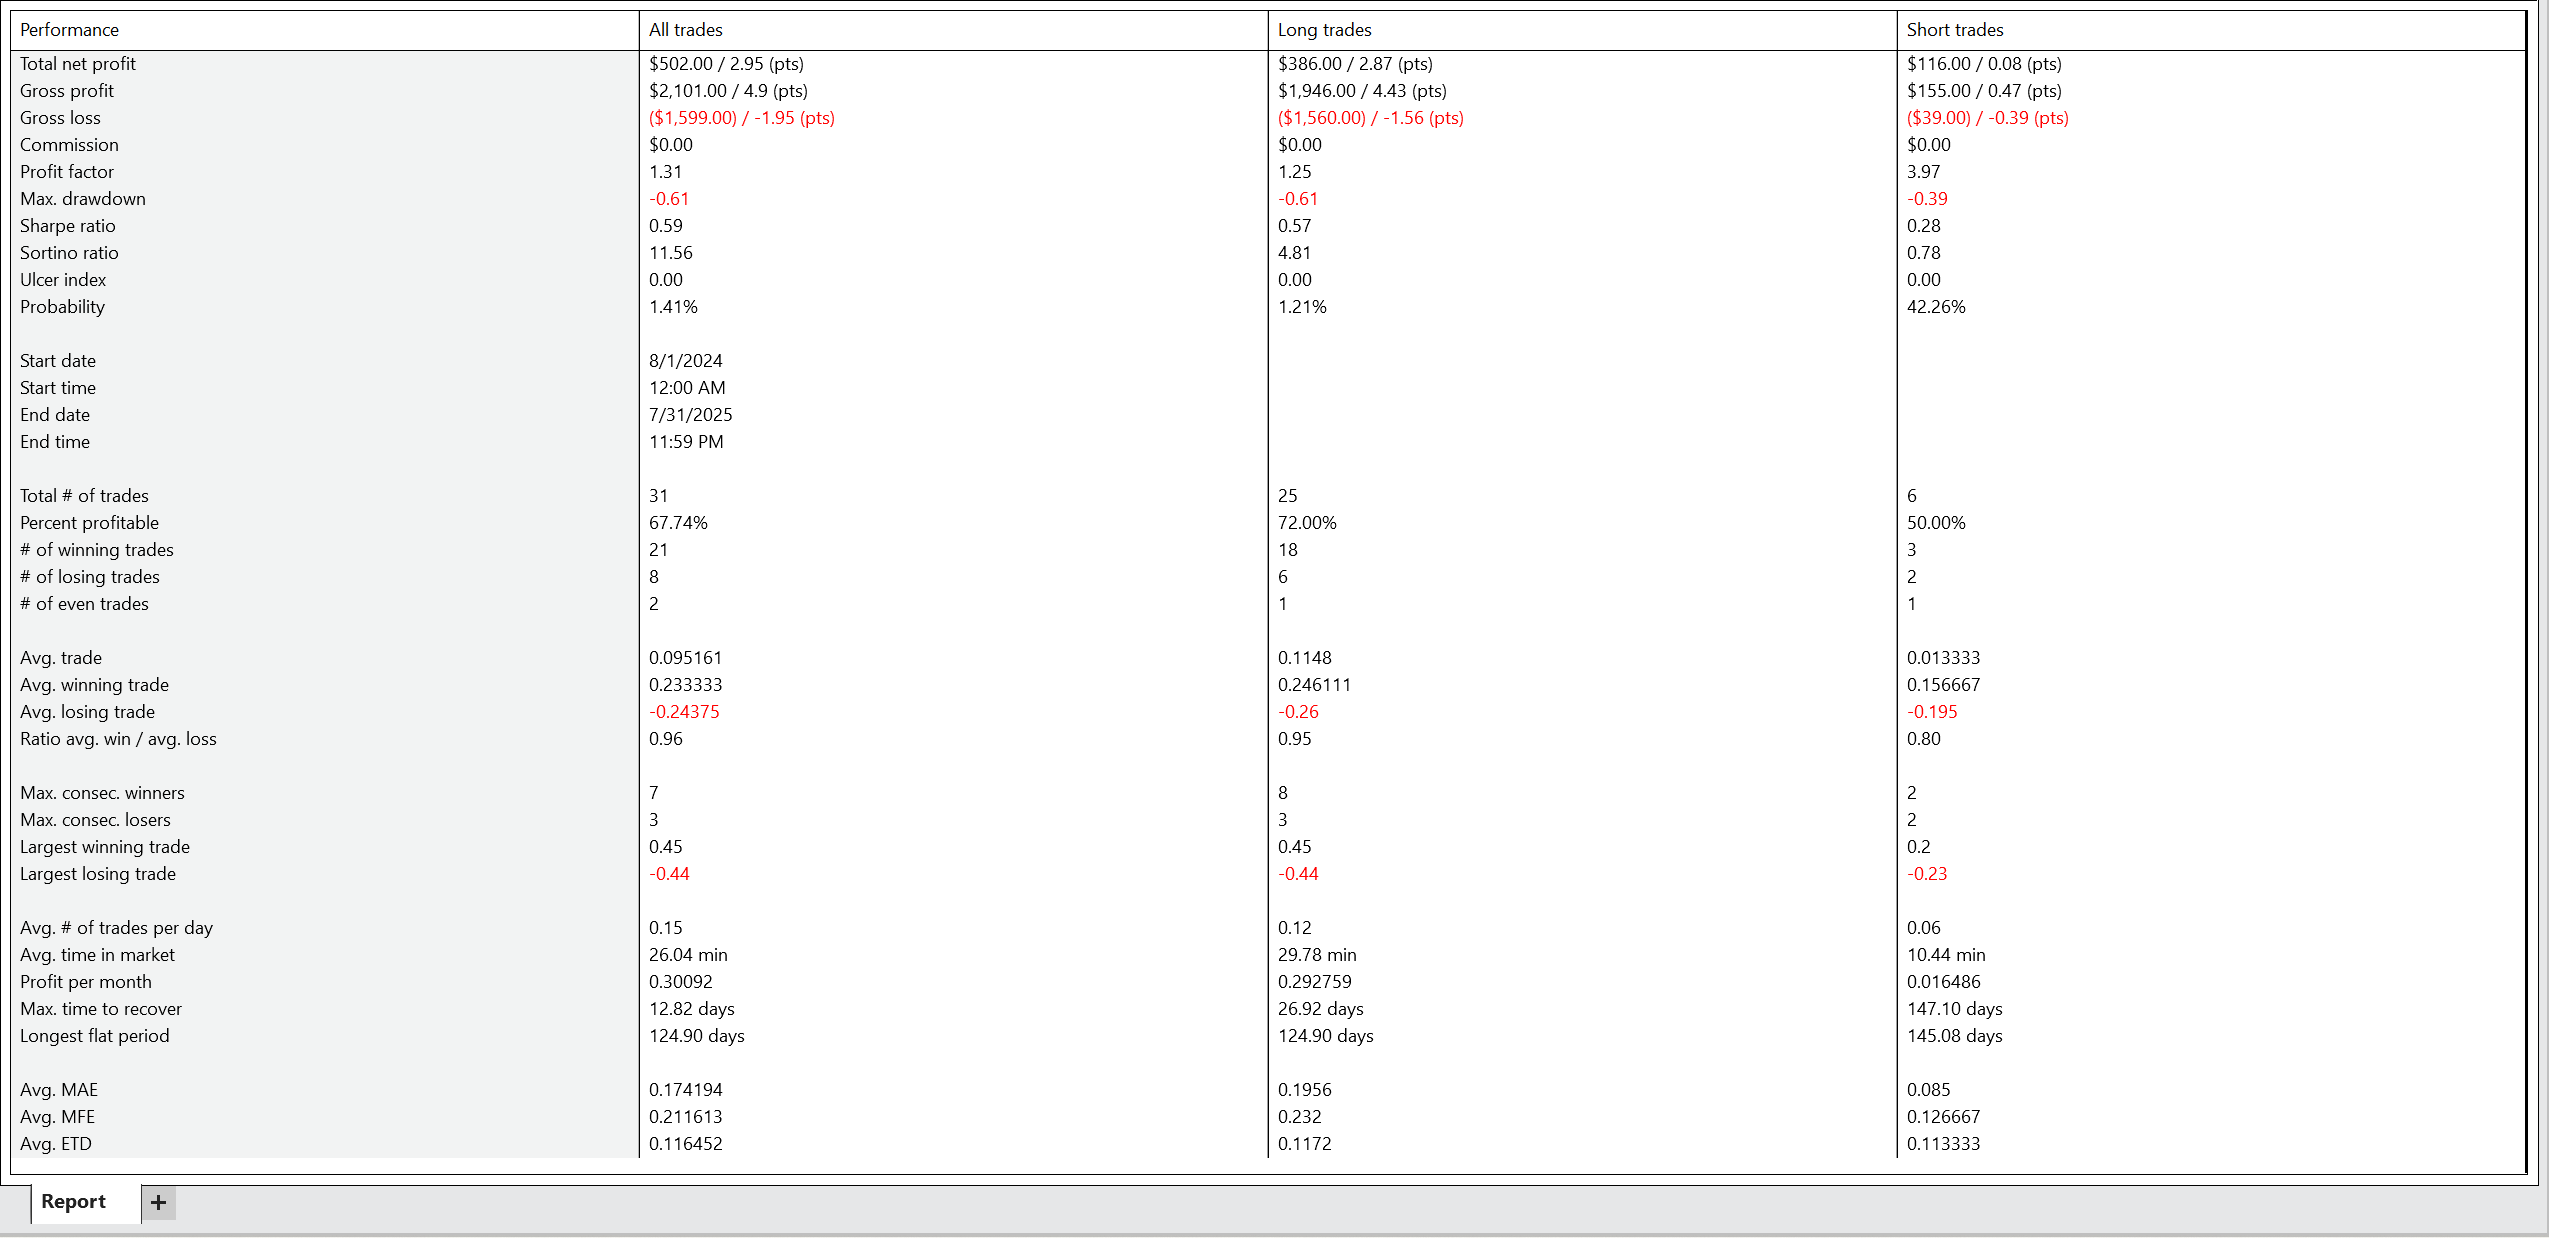Select the 3.97 short trades profit factor
The height and width of the screenshot is (1238, 2549).
point(1923,172)
